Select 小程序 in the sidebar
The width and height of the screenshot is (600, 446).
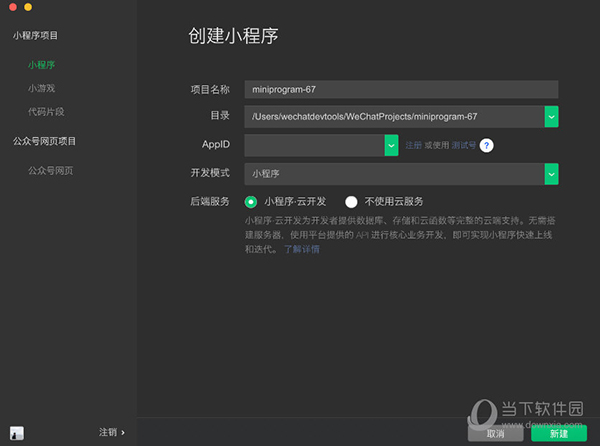(x=41, y=65)
